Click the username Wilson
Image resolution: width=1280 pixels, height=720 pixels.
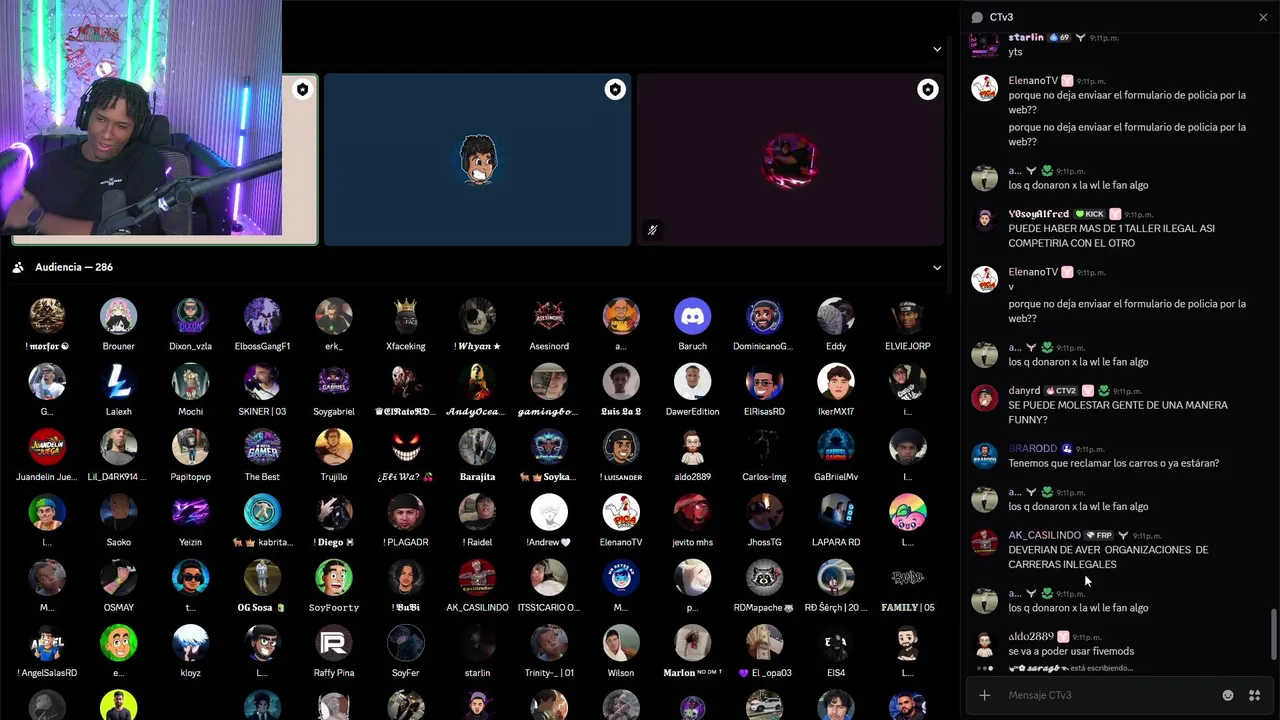[621, 673]
